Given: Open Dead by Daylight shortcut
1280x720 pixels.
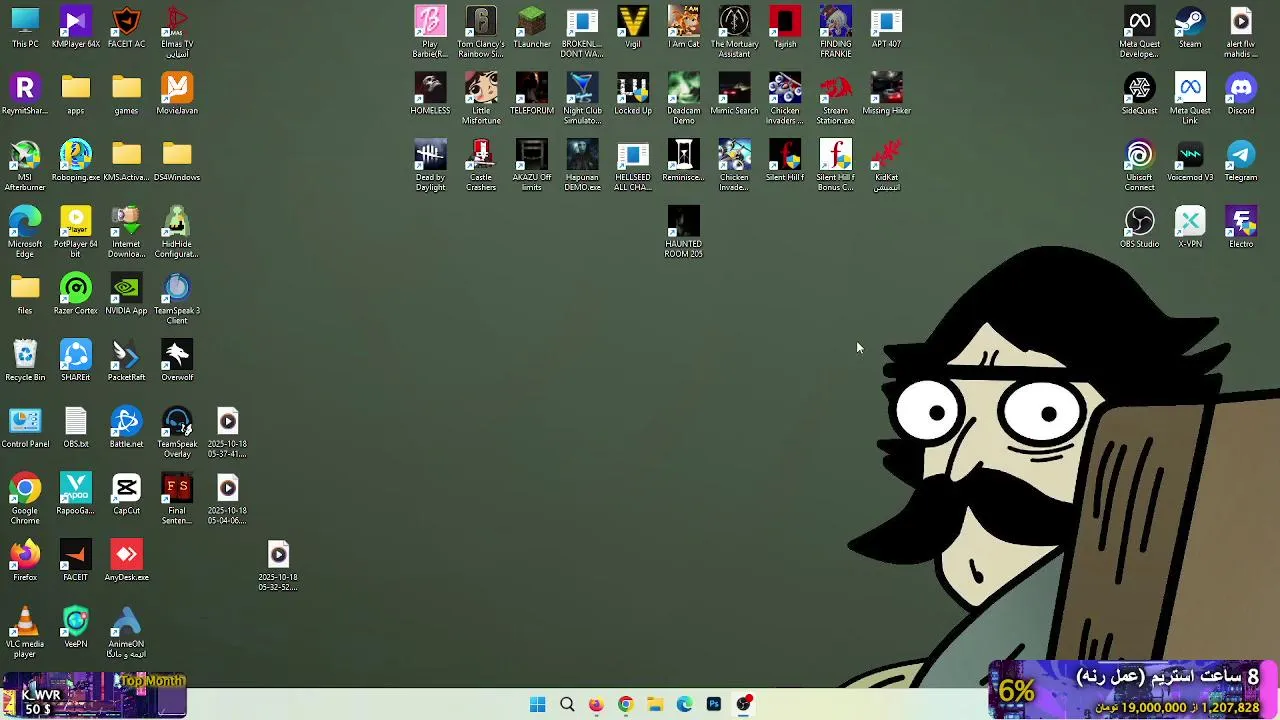Looking at the screenshot, I should coord(430,166).
